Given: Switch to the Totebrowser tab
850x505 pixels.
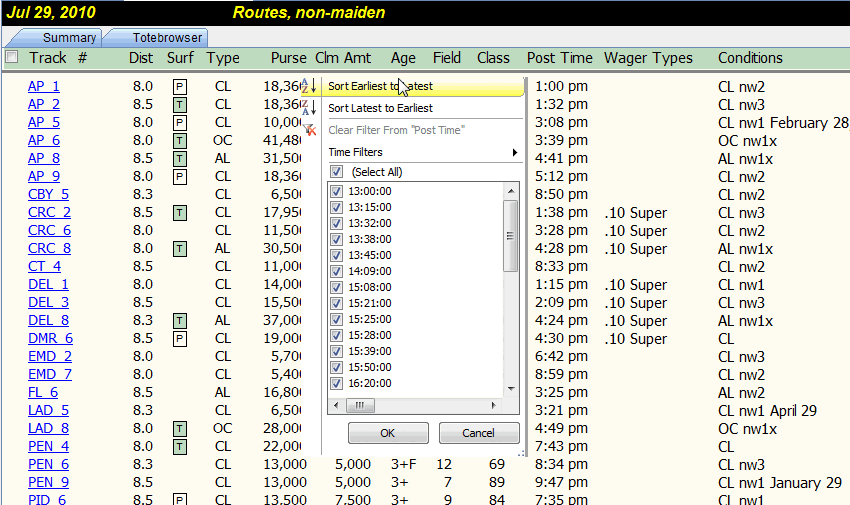Looking at the screenshot, I should [167, 37].
